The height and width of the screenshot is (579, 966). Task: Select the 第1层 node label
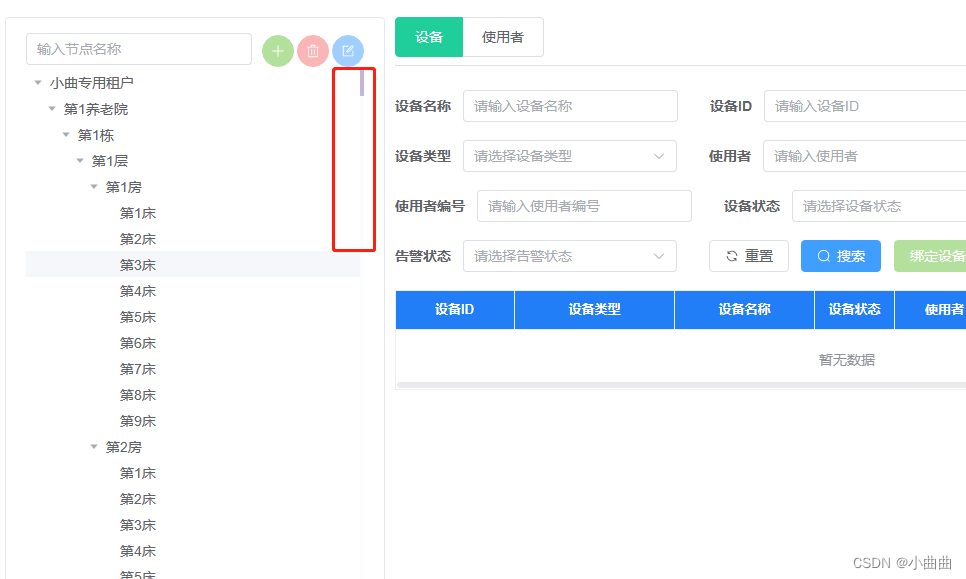pos(110,161)
